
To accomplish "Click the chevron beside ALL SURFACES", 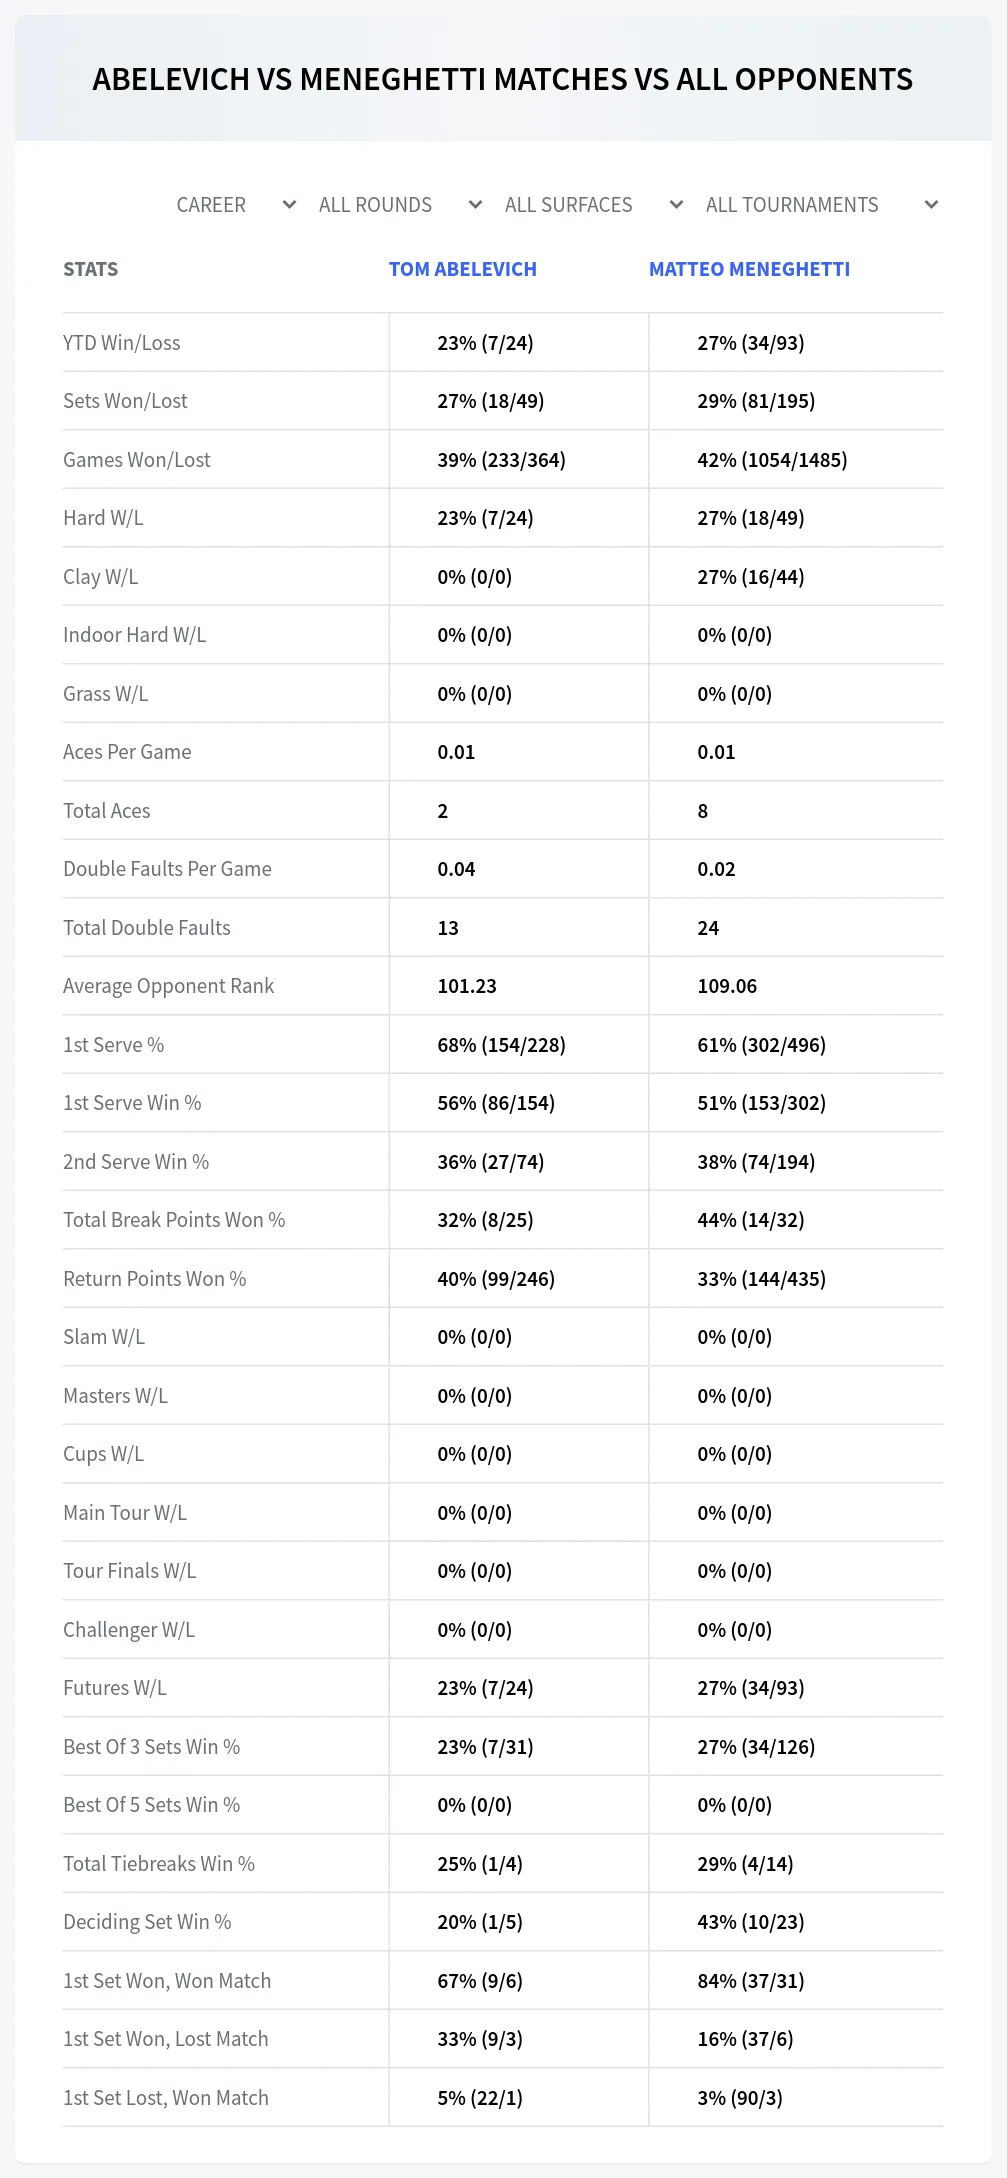I will [676, 205].
